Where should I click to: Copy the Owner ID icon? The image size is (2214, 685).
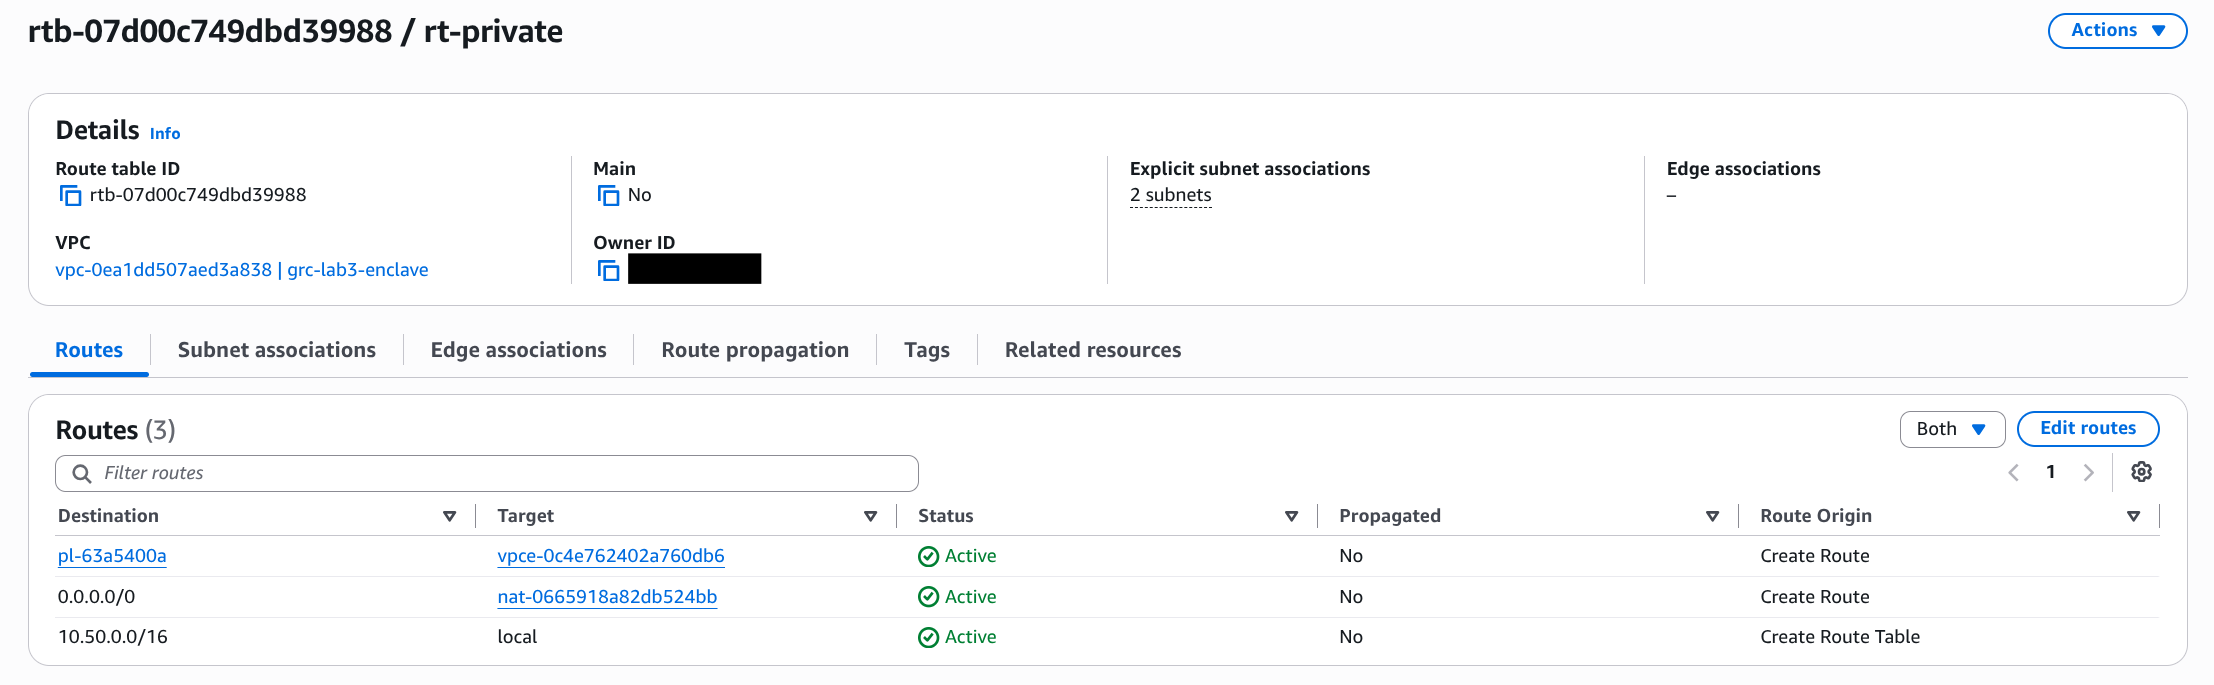pyautogui.click(x=608, y=270)
